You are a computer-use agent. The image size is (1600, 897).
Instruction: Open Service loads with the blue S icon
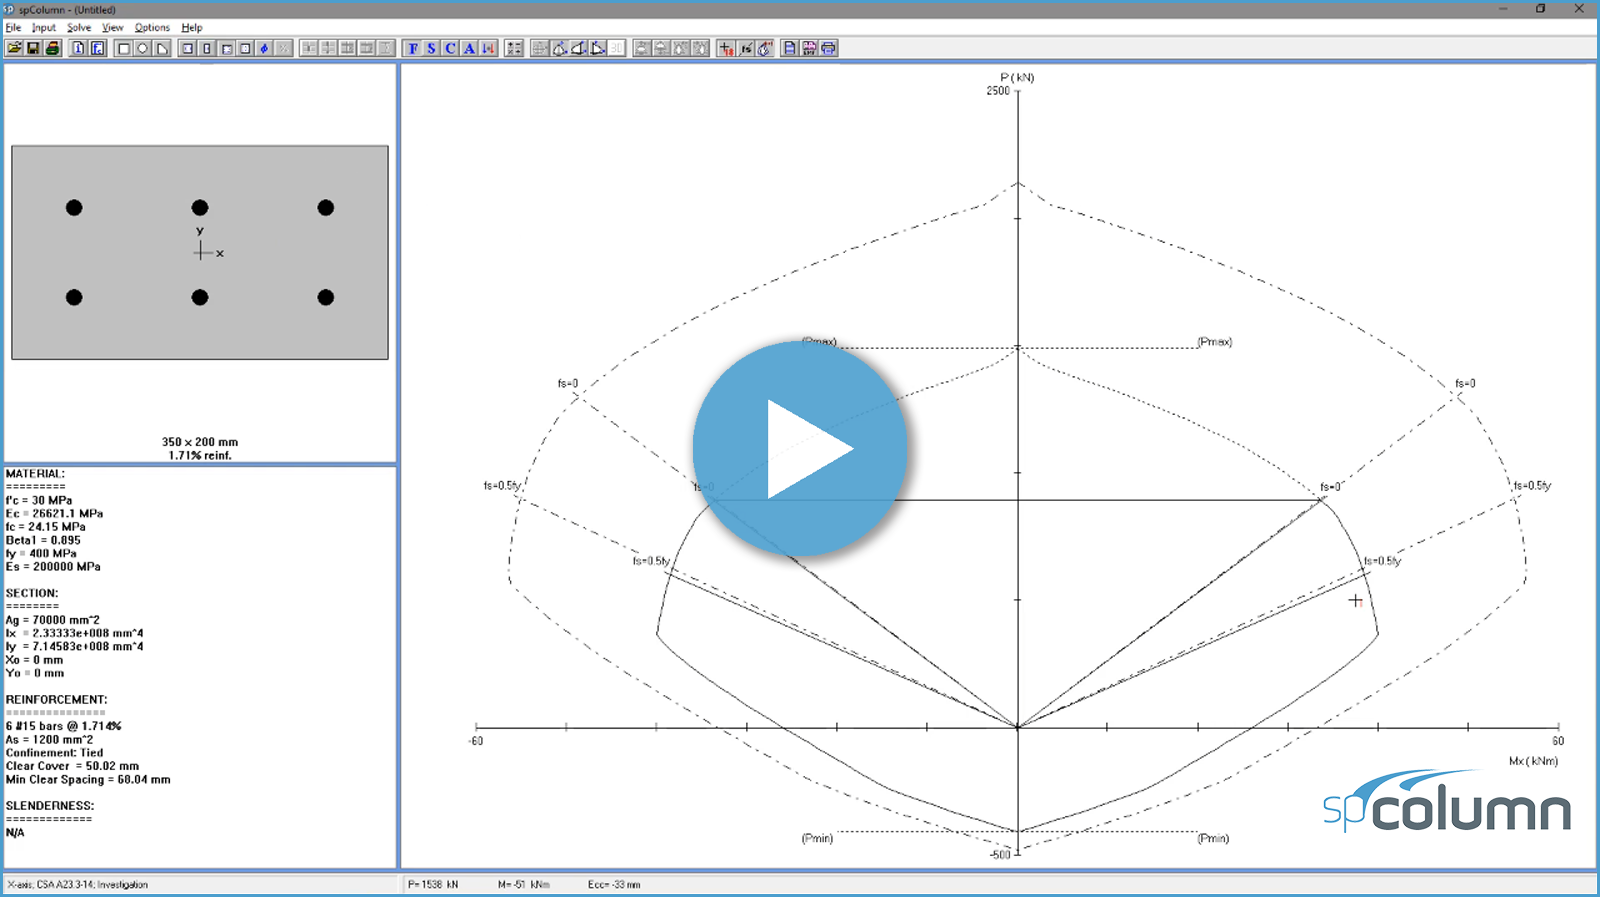point(431,48)
